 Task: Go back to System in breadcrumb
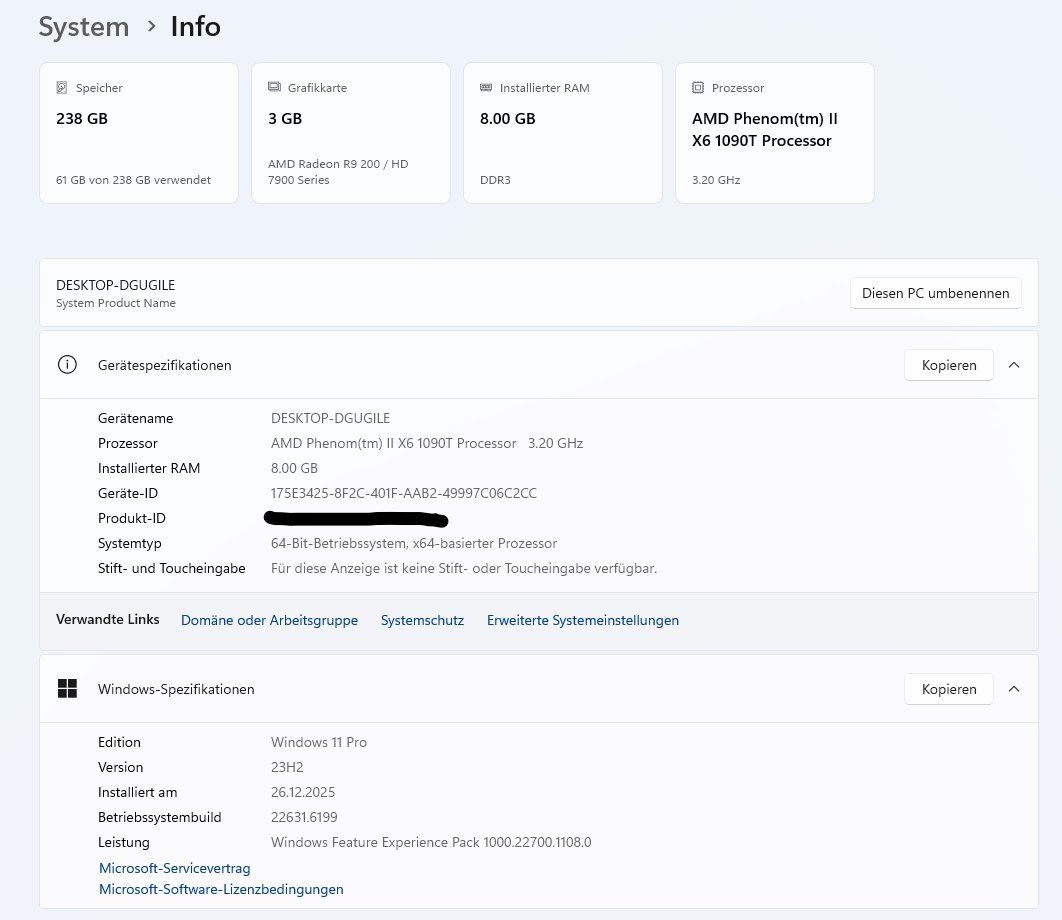[83, 27]
